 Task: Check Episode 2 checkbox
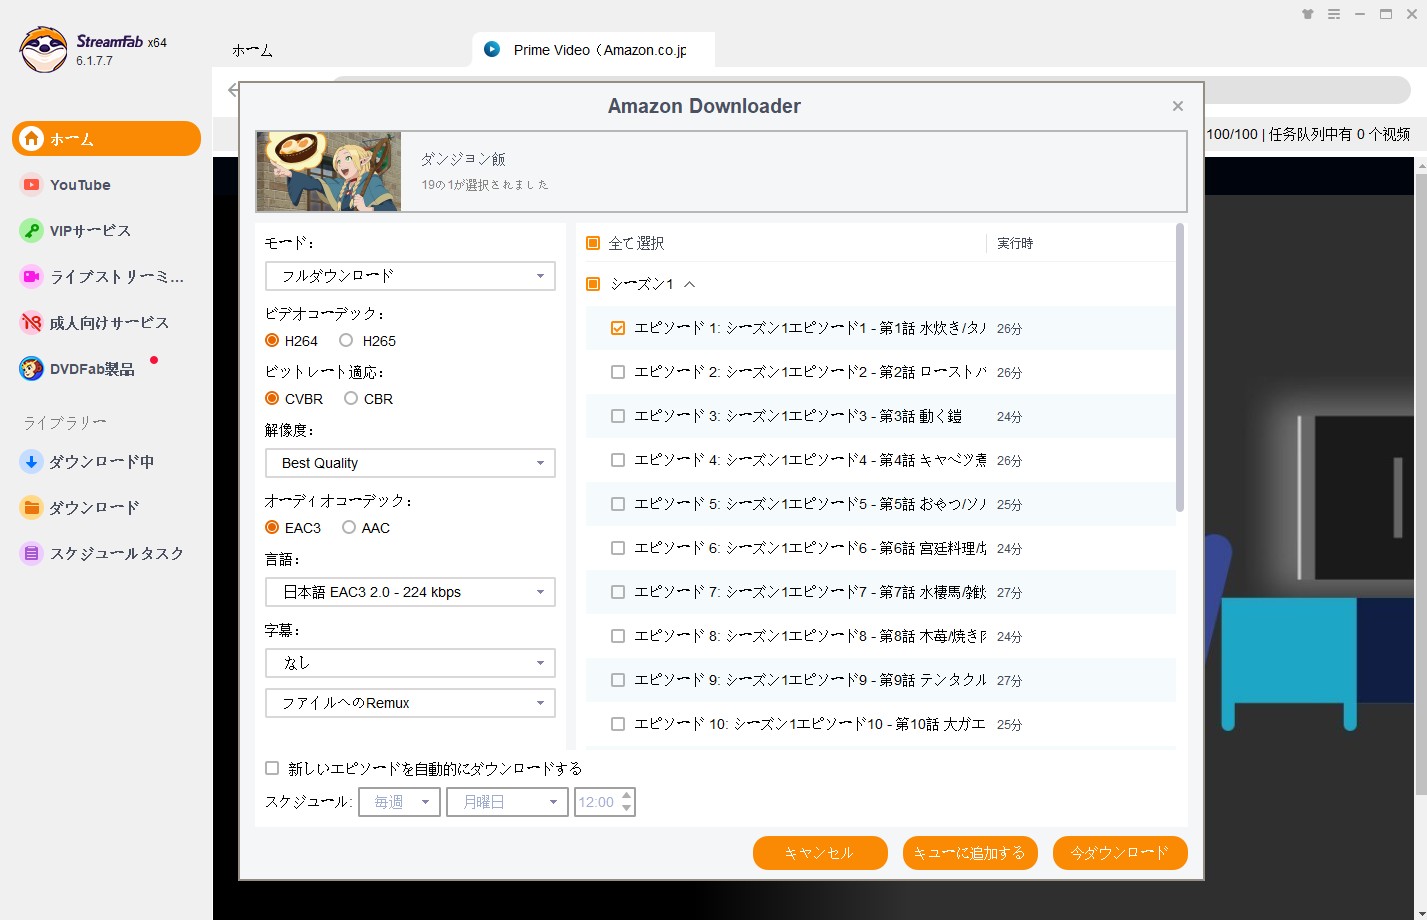tap(618, 372)
